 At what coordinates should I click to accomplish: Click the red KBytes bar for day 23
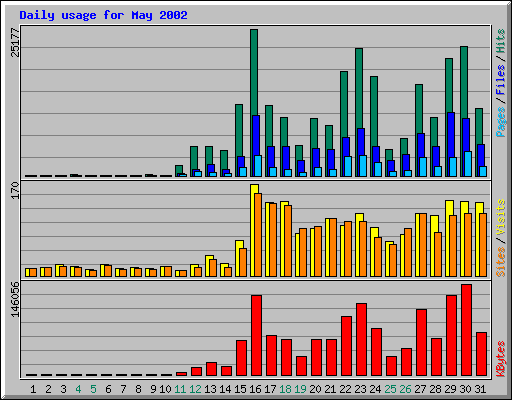(361, 340)
